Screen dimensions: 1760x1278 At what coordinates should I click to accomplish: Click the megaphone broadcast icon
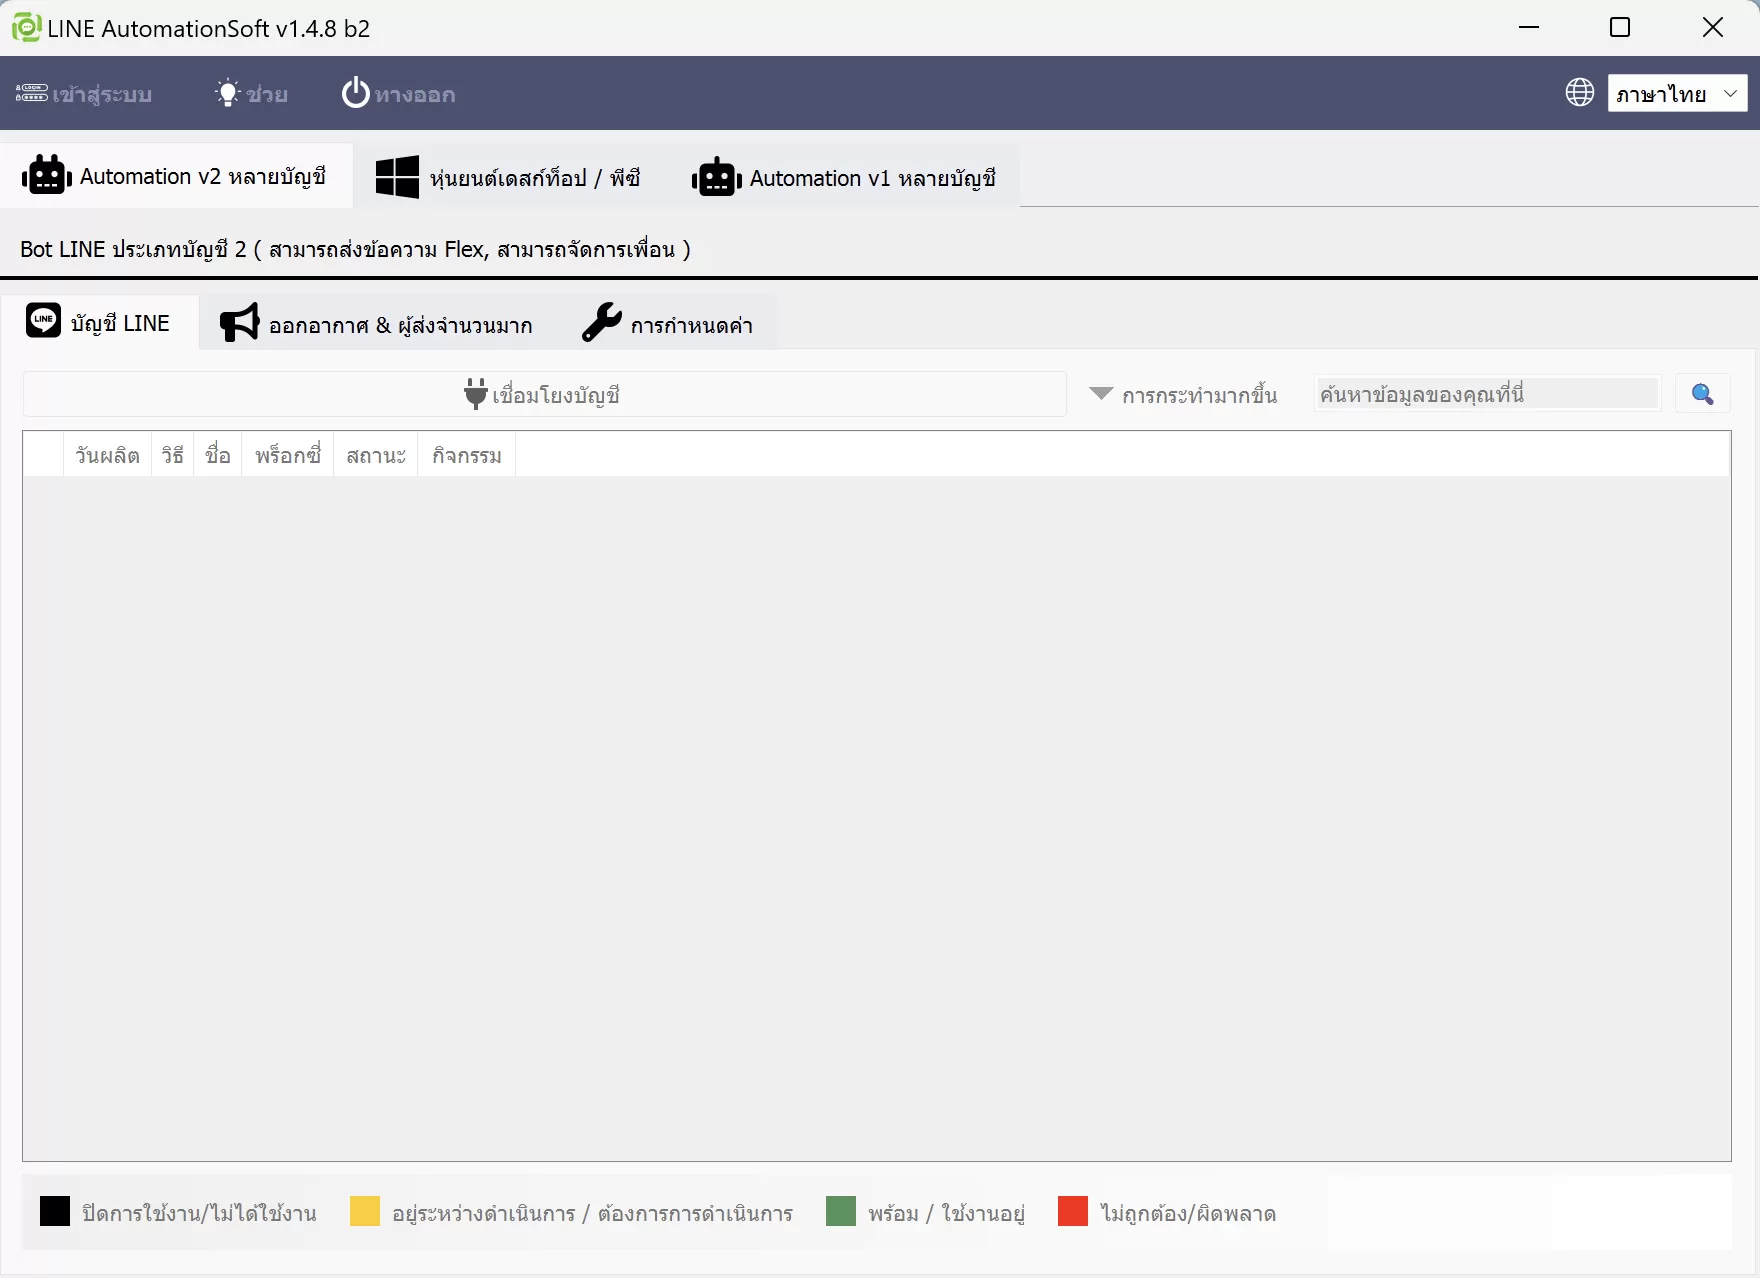click(240, 323)
